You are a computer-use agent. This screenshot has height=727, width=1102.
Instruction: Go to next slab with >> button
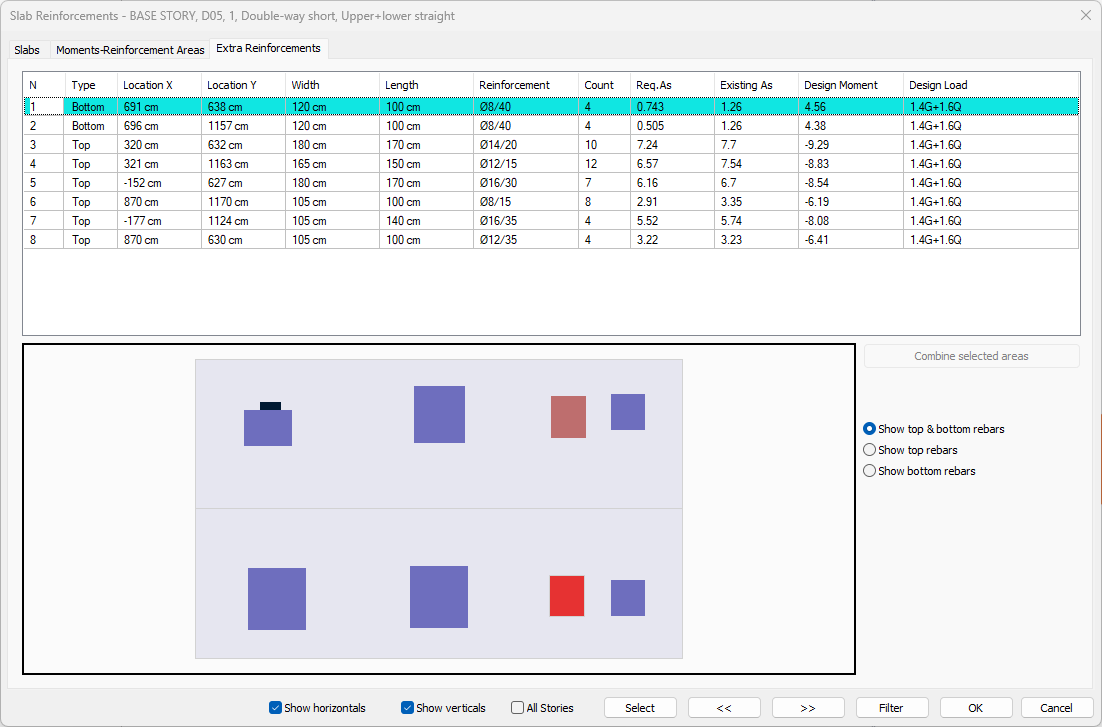(x=808, y=708)
